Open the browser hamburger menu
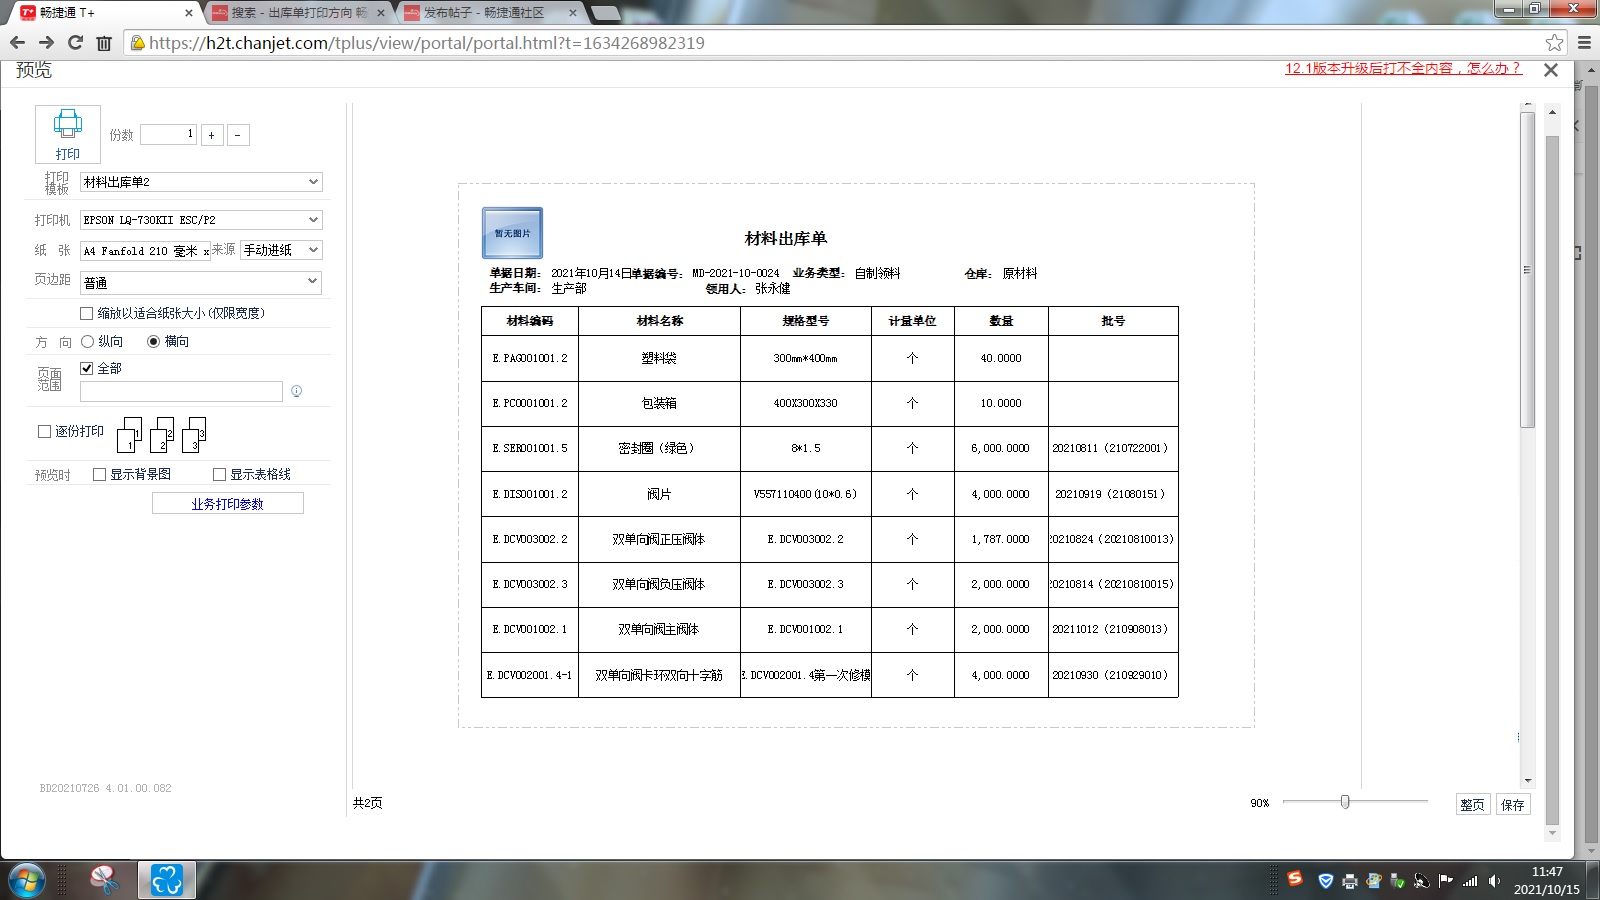 point(1584,43)
